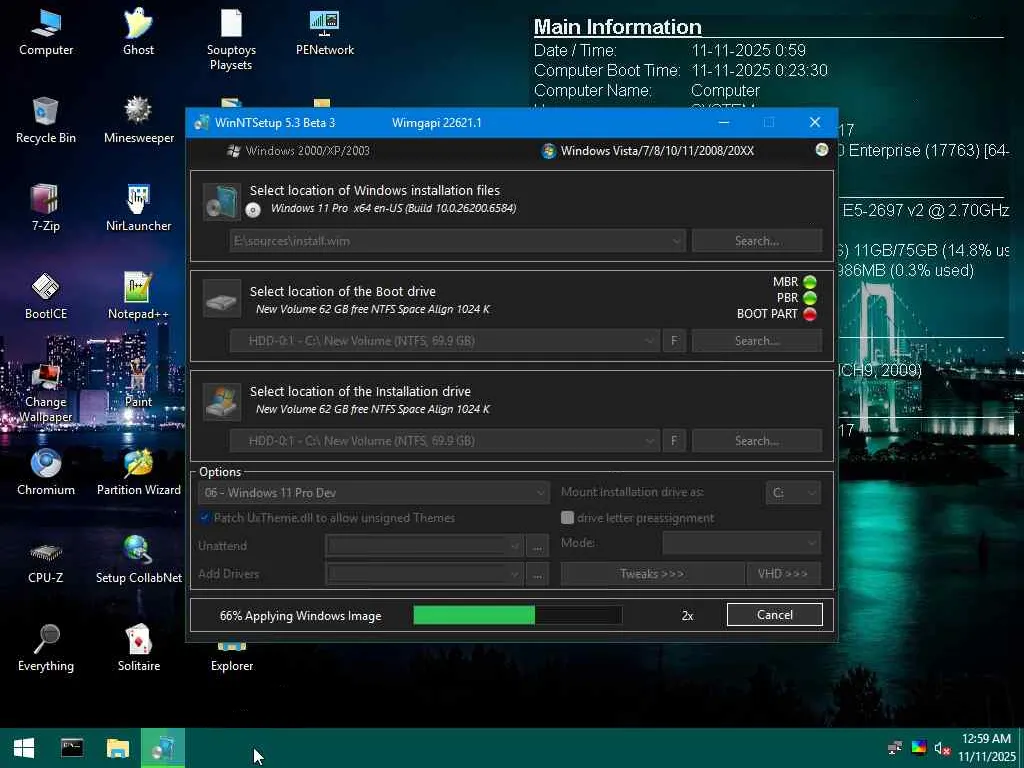Open the BootICE desktop icon

46,296
